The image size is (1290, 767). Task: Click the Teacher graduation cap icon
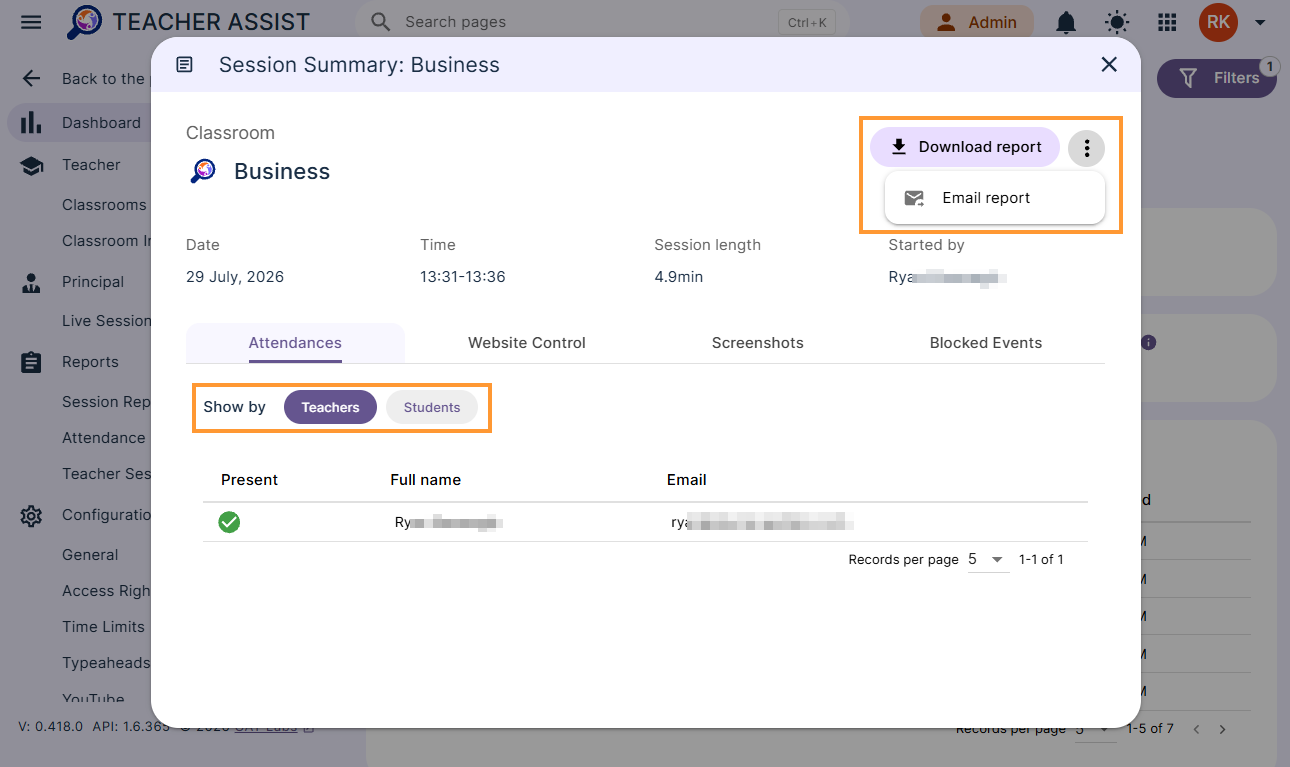pyautogui.click(x=31, y=165)
